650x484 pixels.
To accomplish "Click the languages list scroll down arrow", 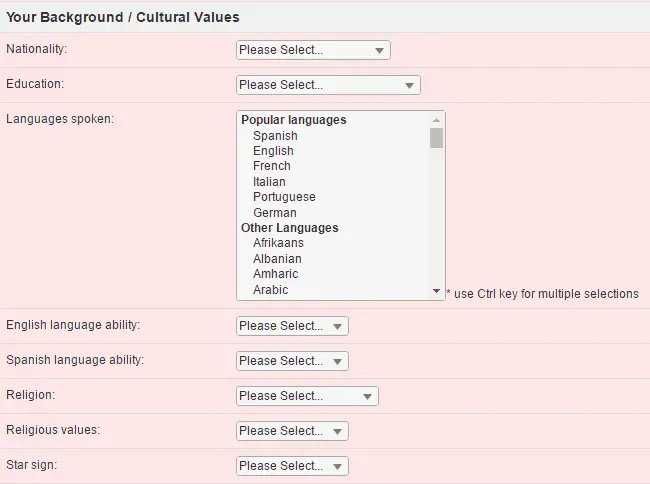I will (x=436, y=291).
